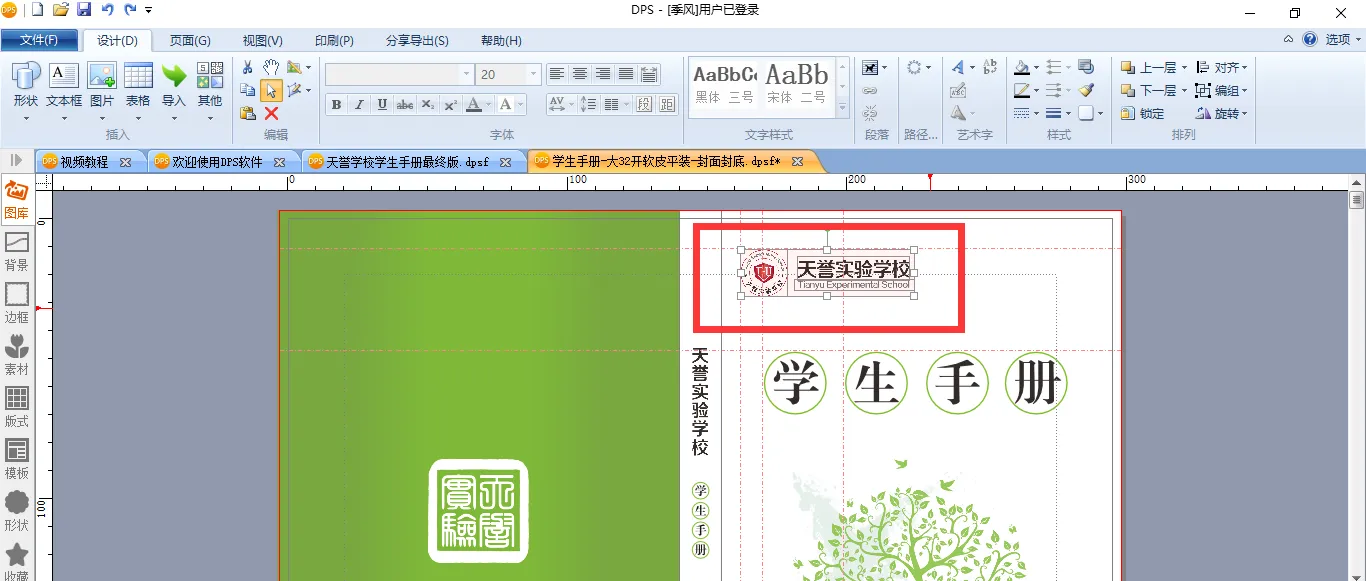
Task: Open the 文件(F) menu
Action: click(38, 40)
